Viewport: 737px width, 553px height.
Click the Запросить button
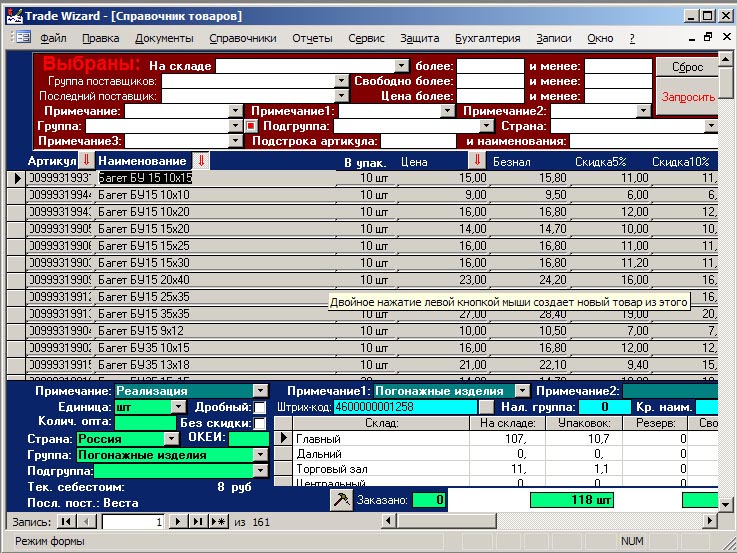click(x=686, y=97)
